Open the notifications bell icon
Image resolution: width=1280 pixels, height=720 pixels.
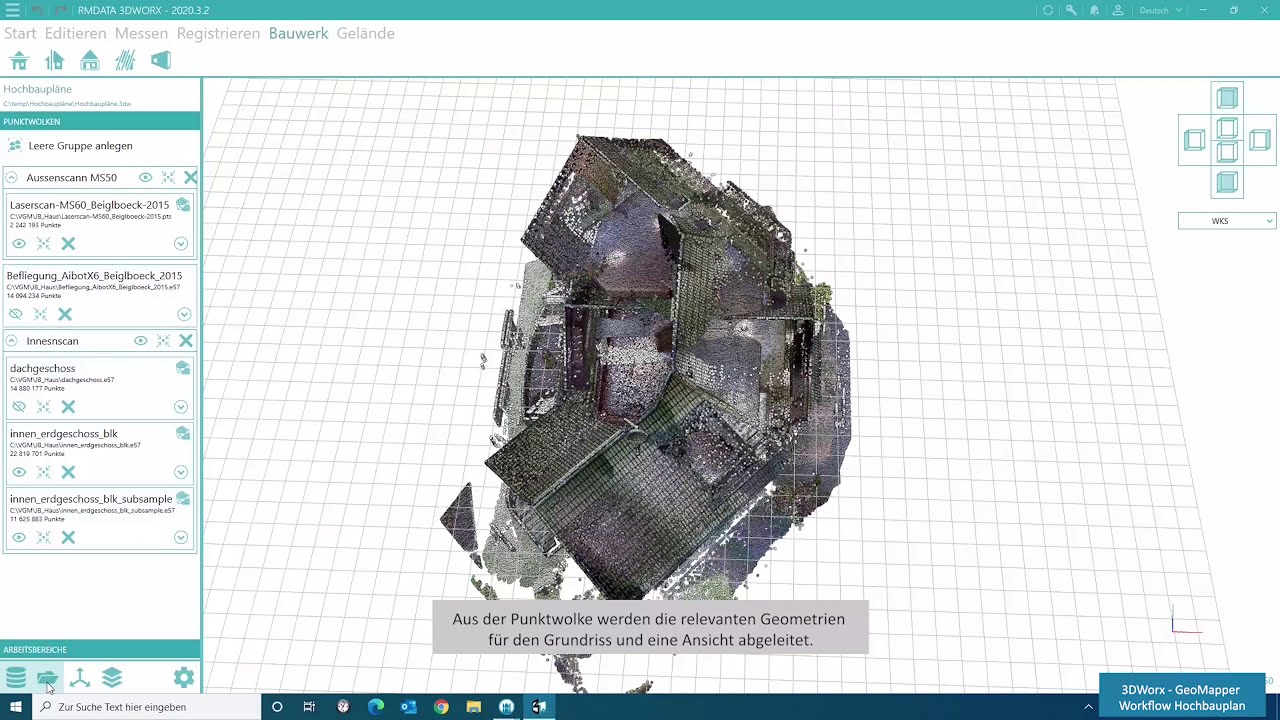coord(1095,10)
